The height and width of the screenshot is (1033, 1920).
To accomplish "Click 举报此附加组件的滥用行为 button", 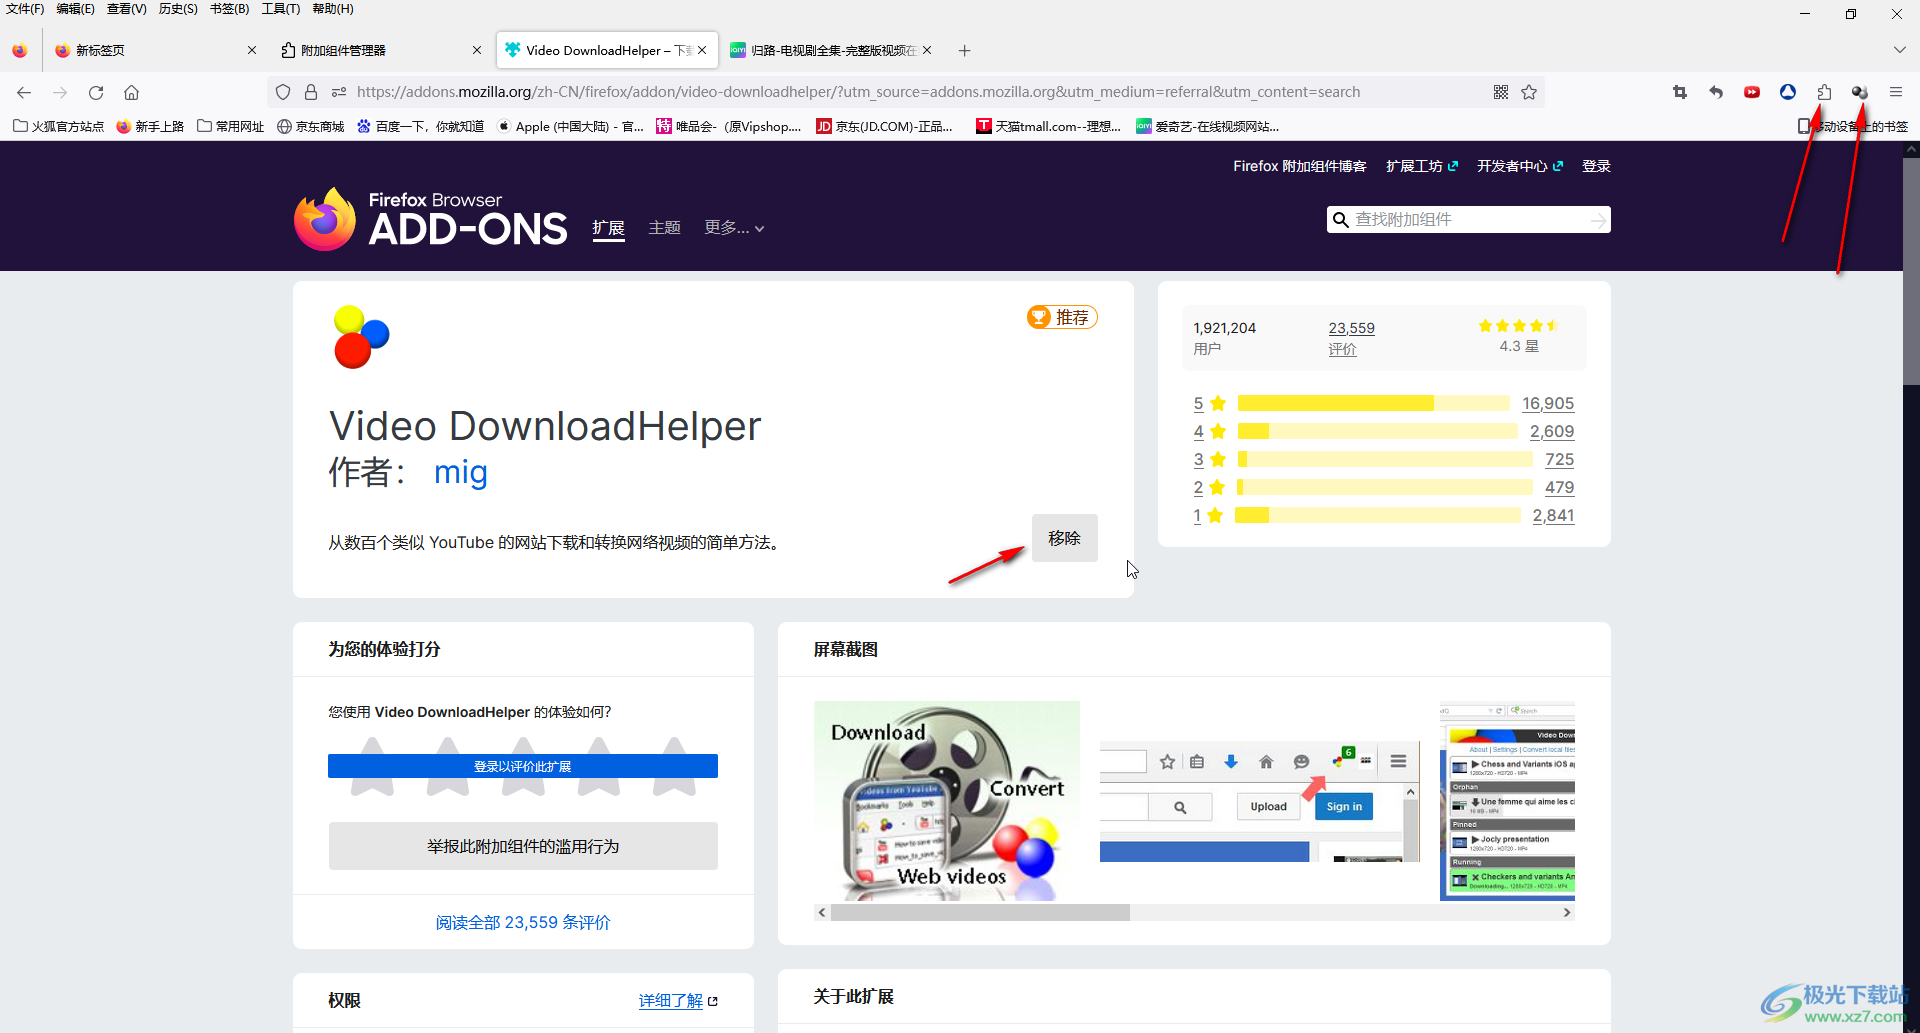I will pos(523,846).
